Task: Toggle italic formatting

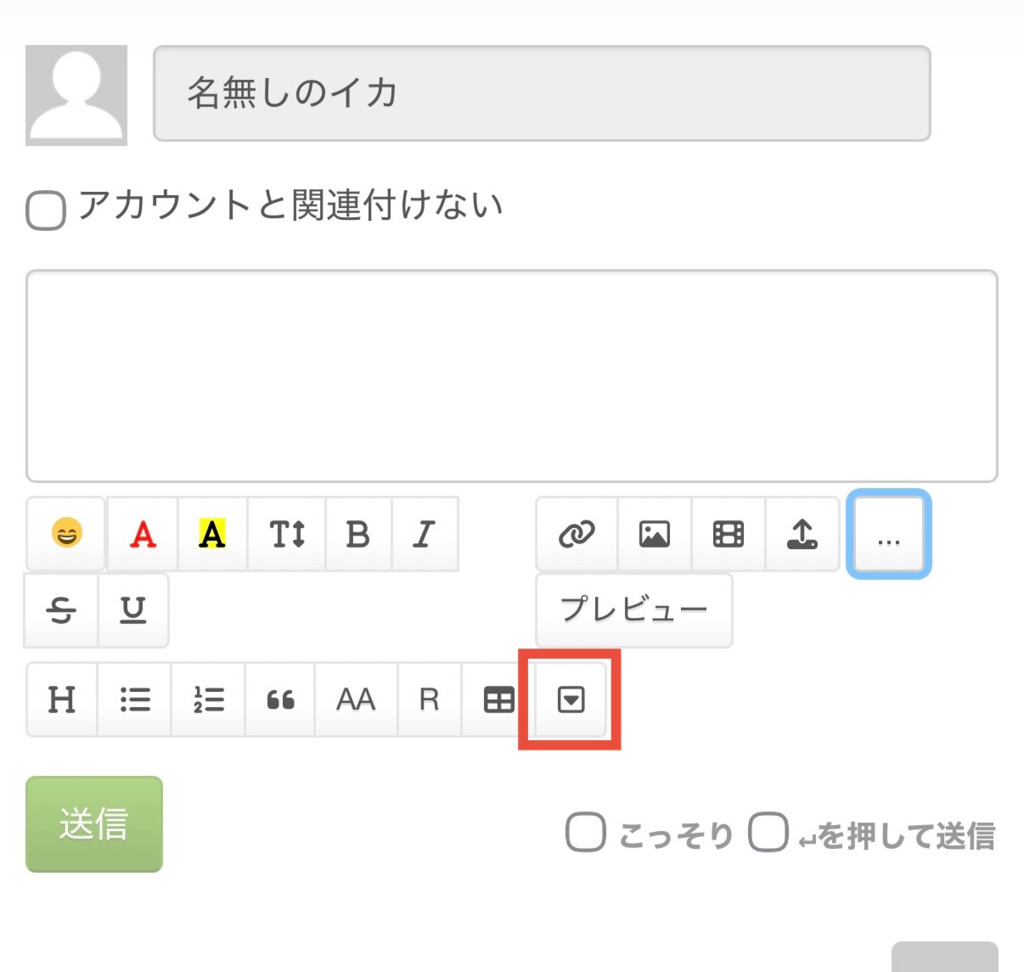Action: point(424,534)
